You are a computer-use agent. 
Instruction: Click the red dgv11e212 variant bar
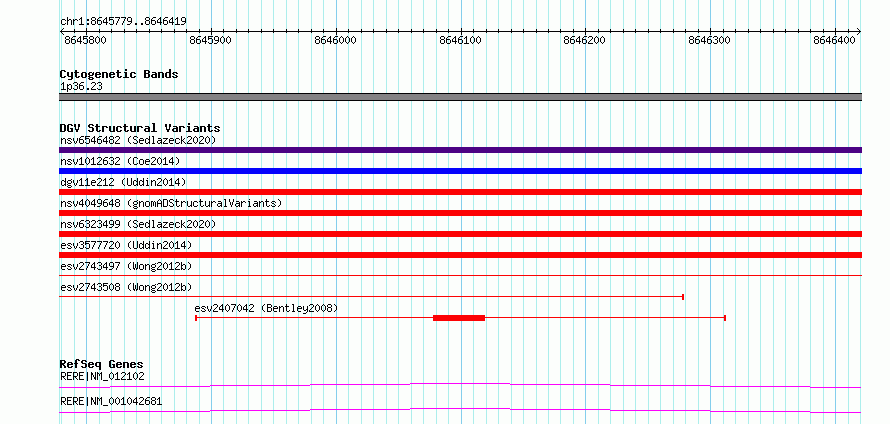tap(460, 192)
